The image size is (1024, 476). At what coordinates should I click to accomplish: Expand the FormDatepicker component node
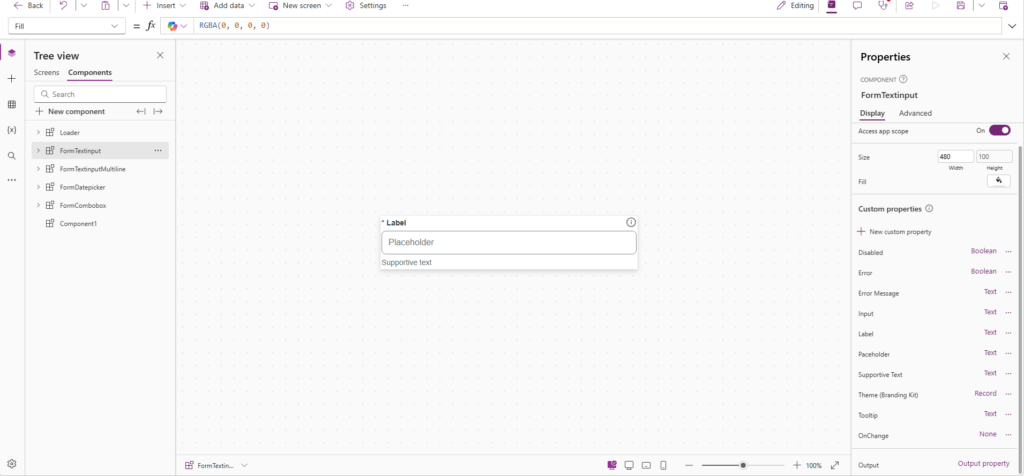38,187
